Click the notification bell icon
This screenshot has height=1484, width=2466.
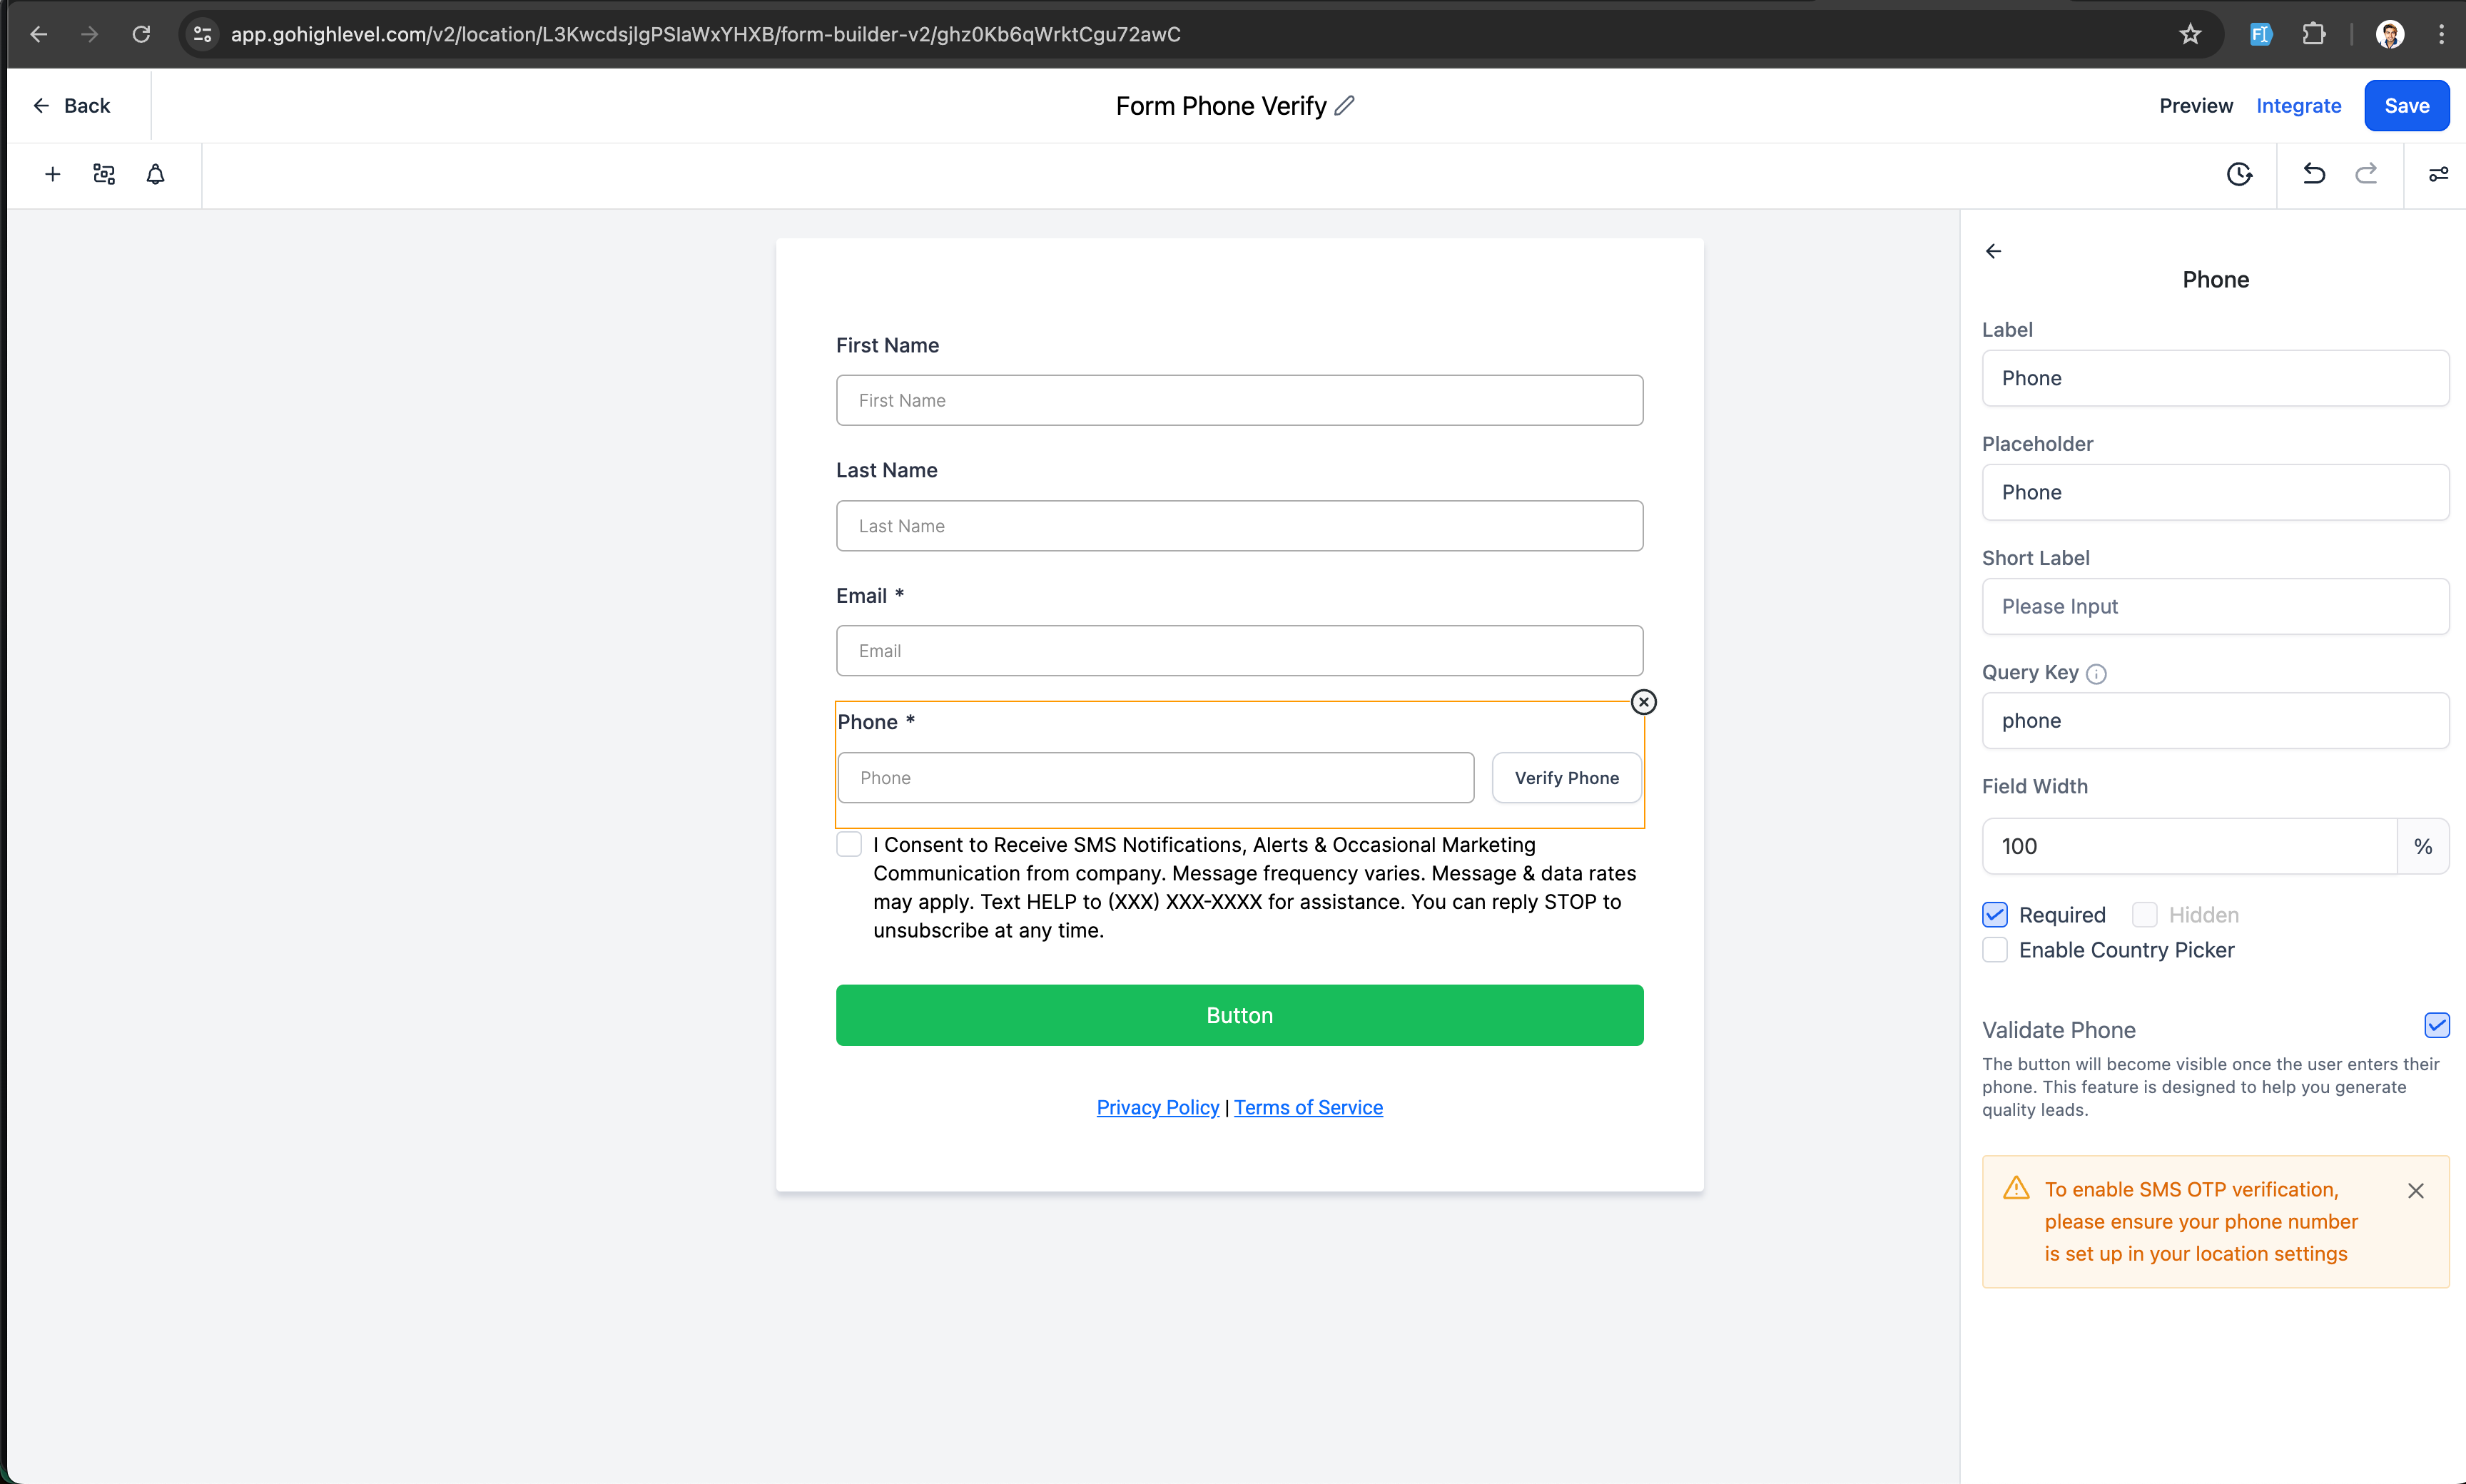(157, 174)
